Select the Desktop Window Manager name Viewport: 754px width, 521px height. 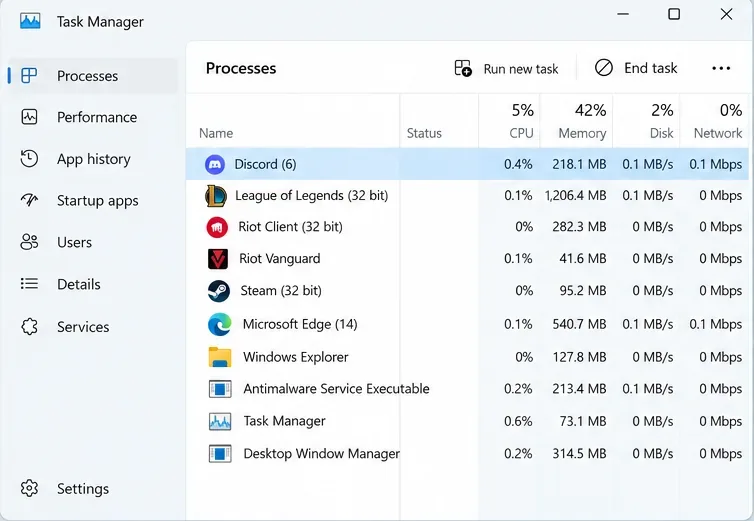pos(321,454)
